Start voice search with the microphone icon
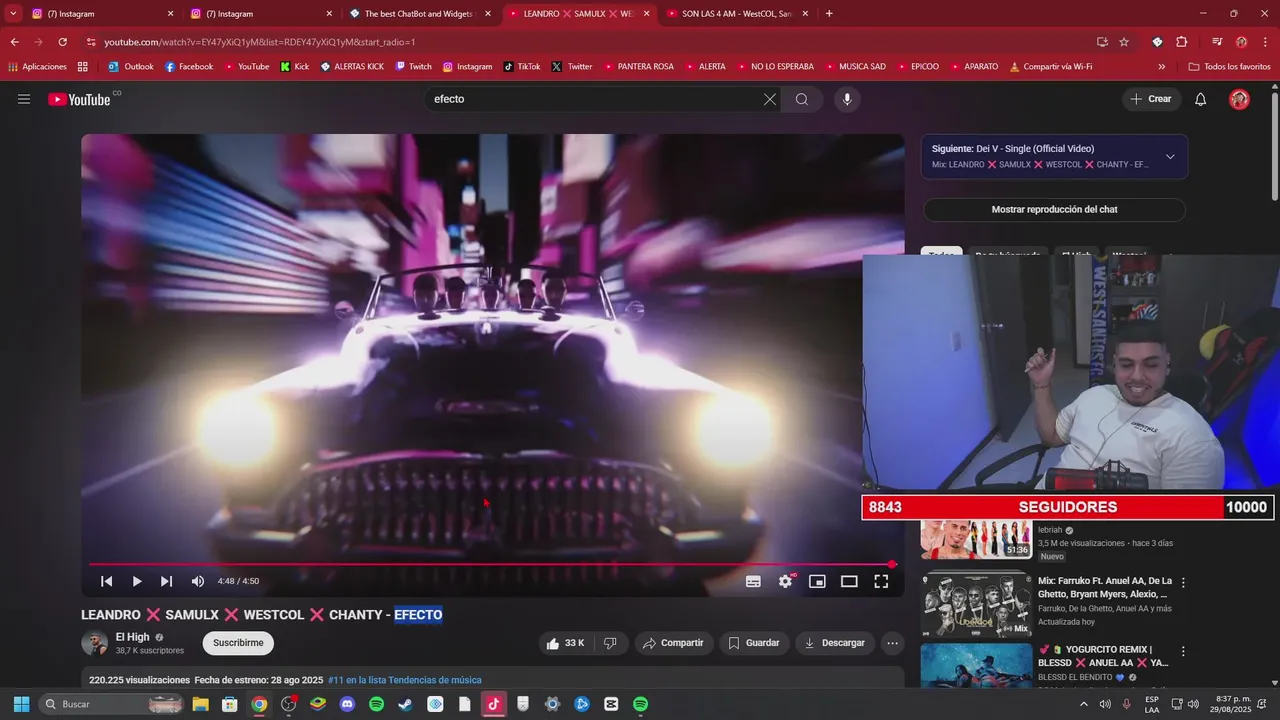 coord(847,99)
